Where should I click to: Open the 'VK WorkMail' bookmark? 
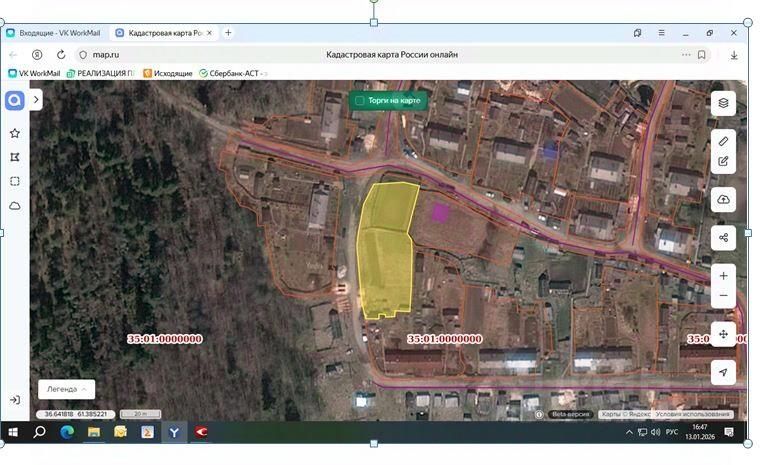pos(34,73)
